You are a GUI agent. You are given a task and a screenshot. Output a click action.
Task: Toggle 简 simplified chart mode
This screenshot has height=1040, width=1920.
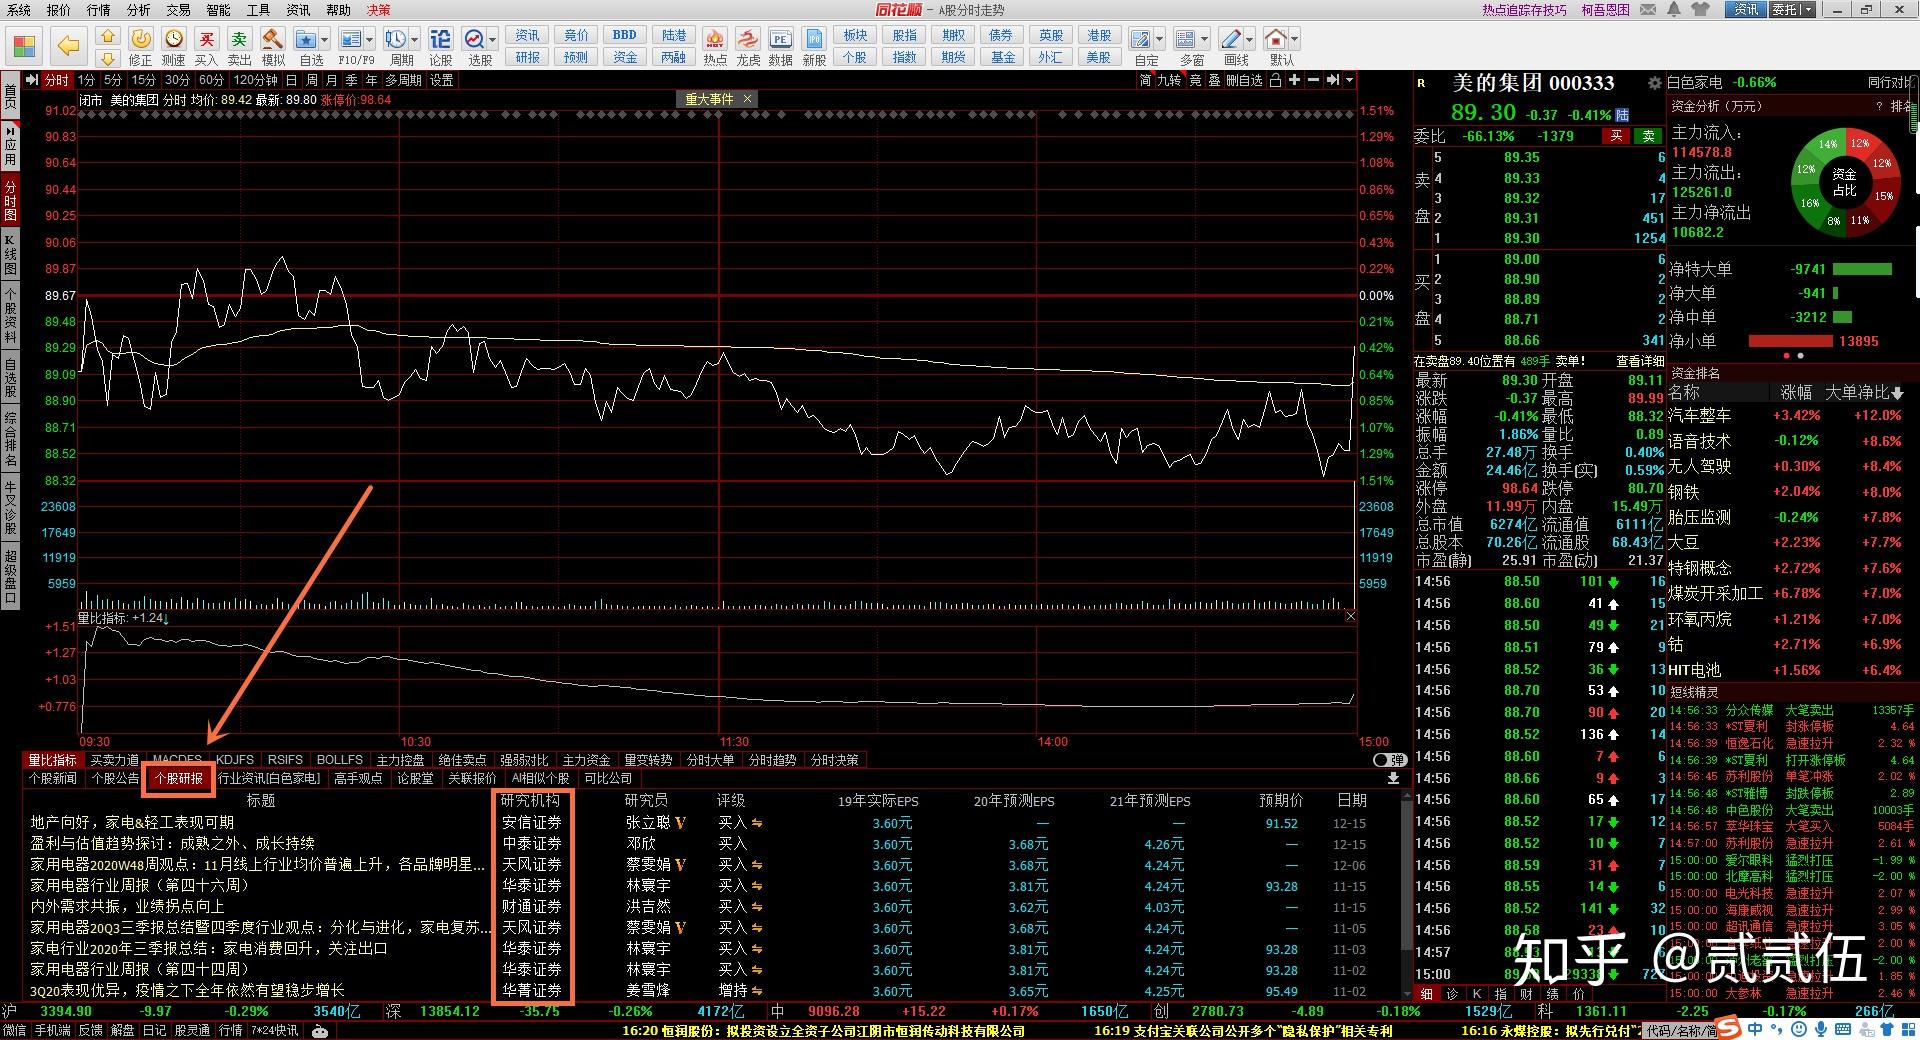[1145, 80]
